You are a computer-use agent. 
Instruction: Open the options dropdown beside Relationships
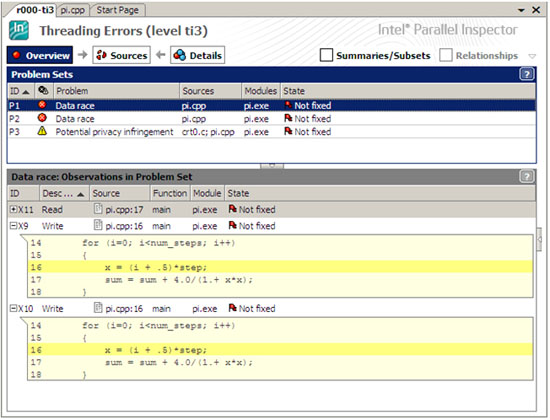[x=532, y=56]
